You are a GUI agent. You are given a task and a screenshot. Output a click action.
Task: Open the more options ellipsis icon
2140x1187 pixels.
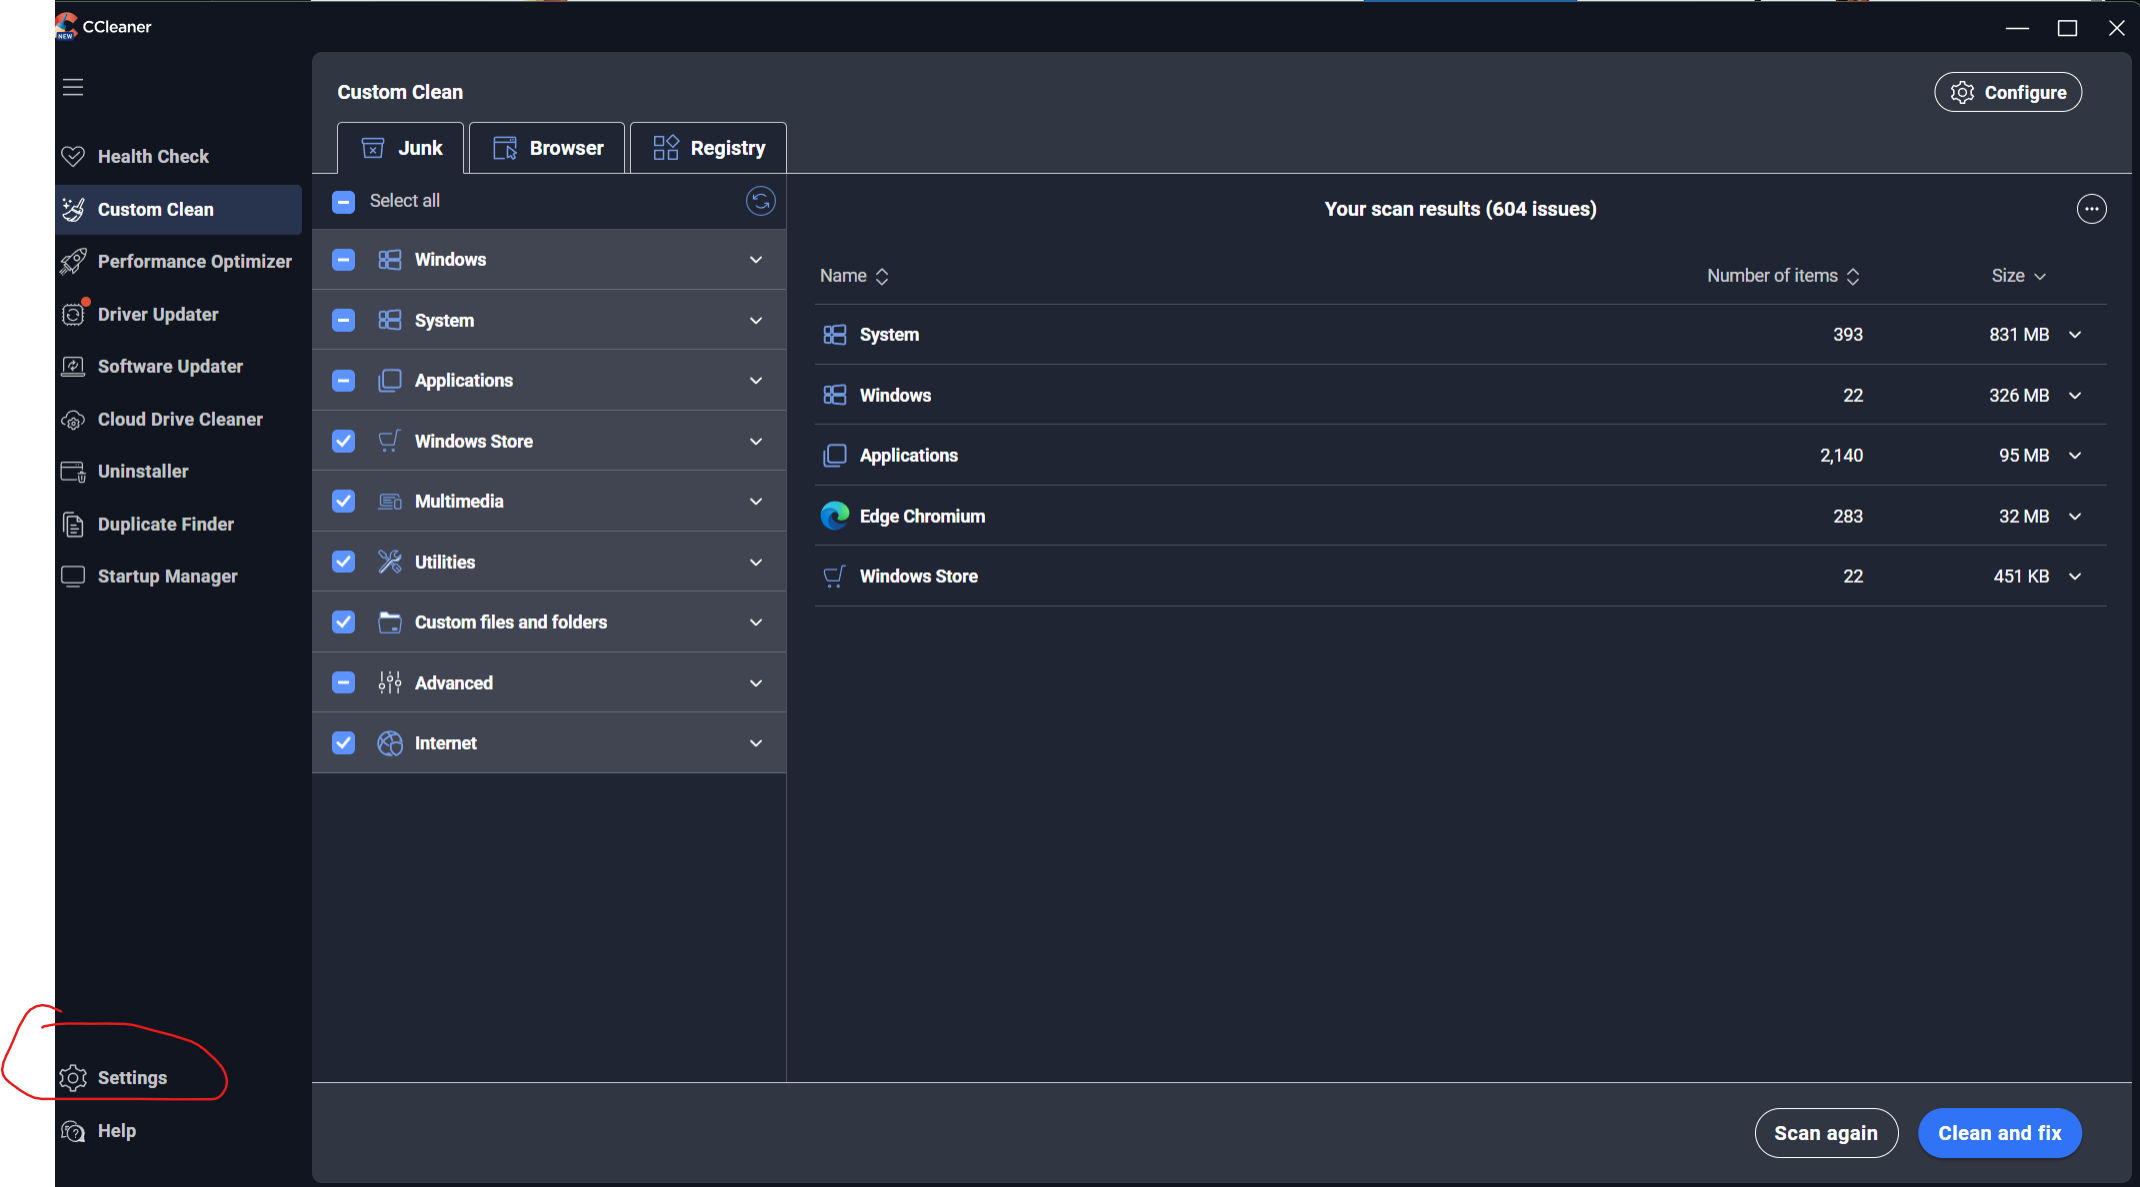click(2091, 209)
